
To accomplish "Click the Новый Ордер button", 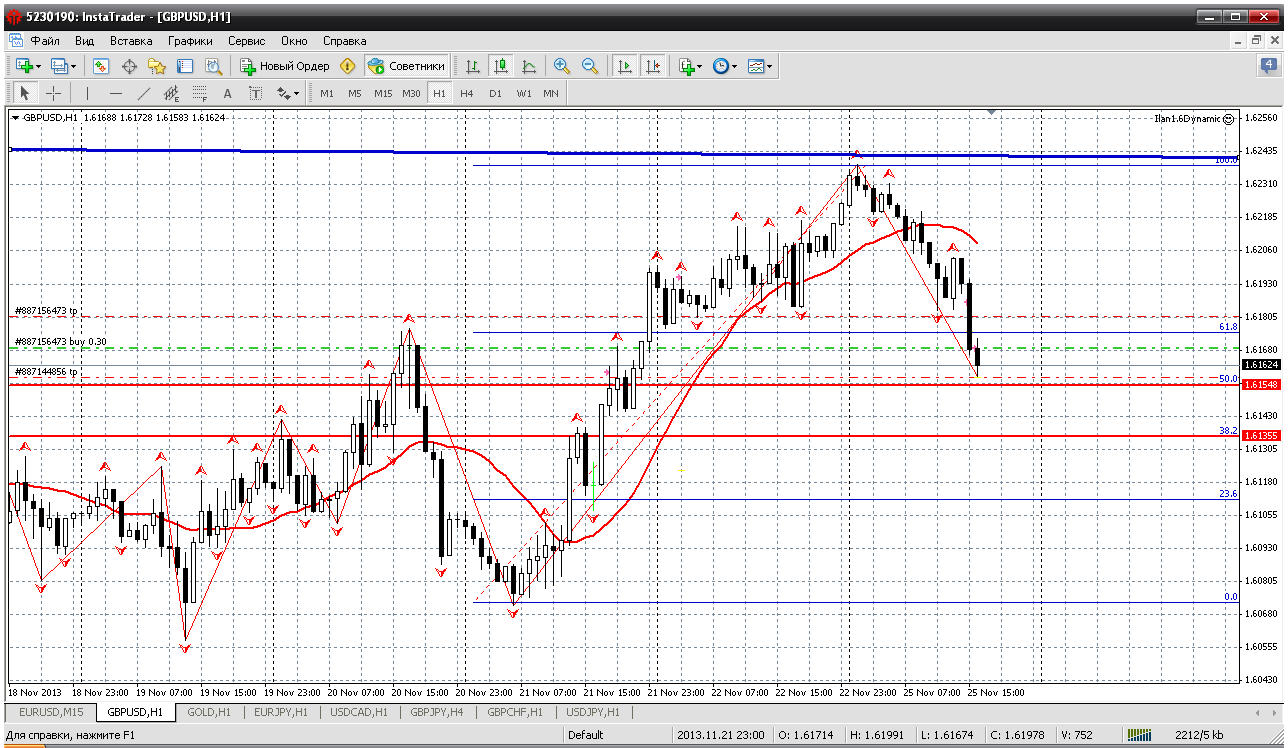I will [x=284, y=66].
